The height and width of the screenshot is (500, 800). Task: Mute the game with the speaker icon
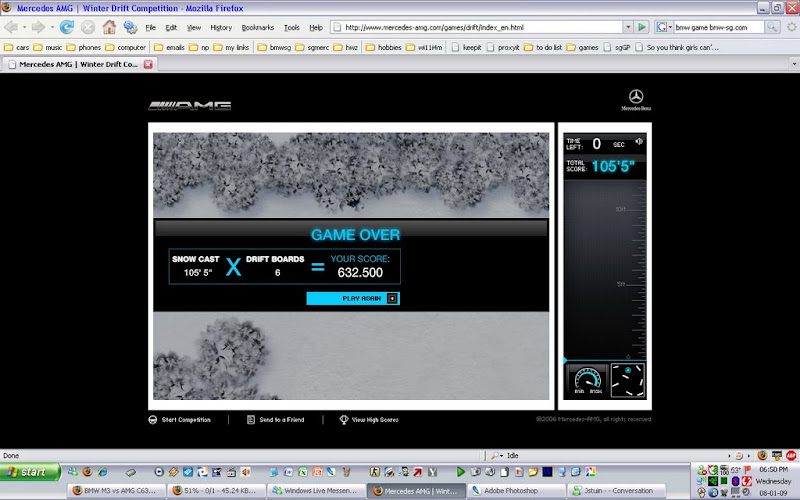click(639, 142)
